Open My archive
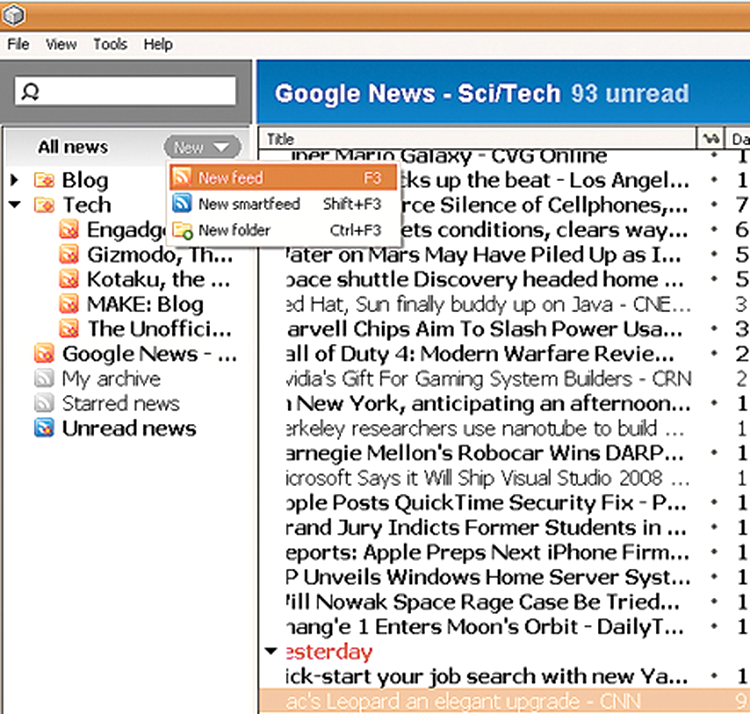 click(111, 379)
